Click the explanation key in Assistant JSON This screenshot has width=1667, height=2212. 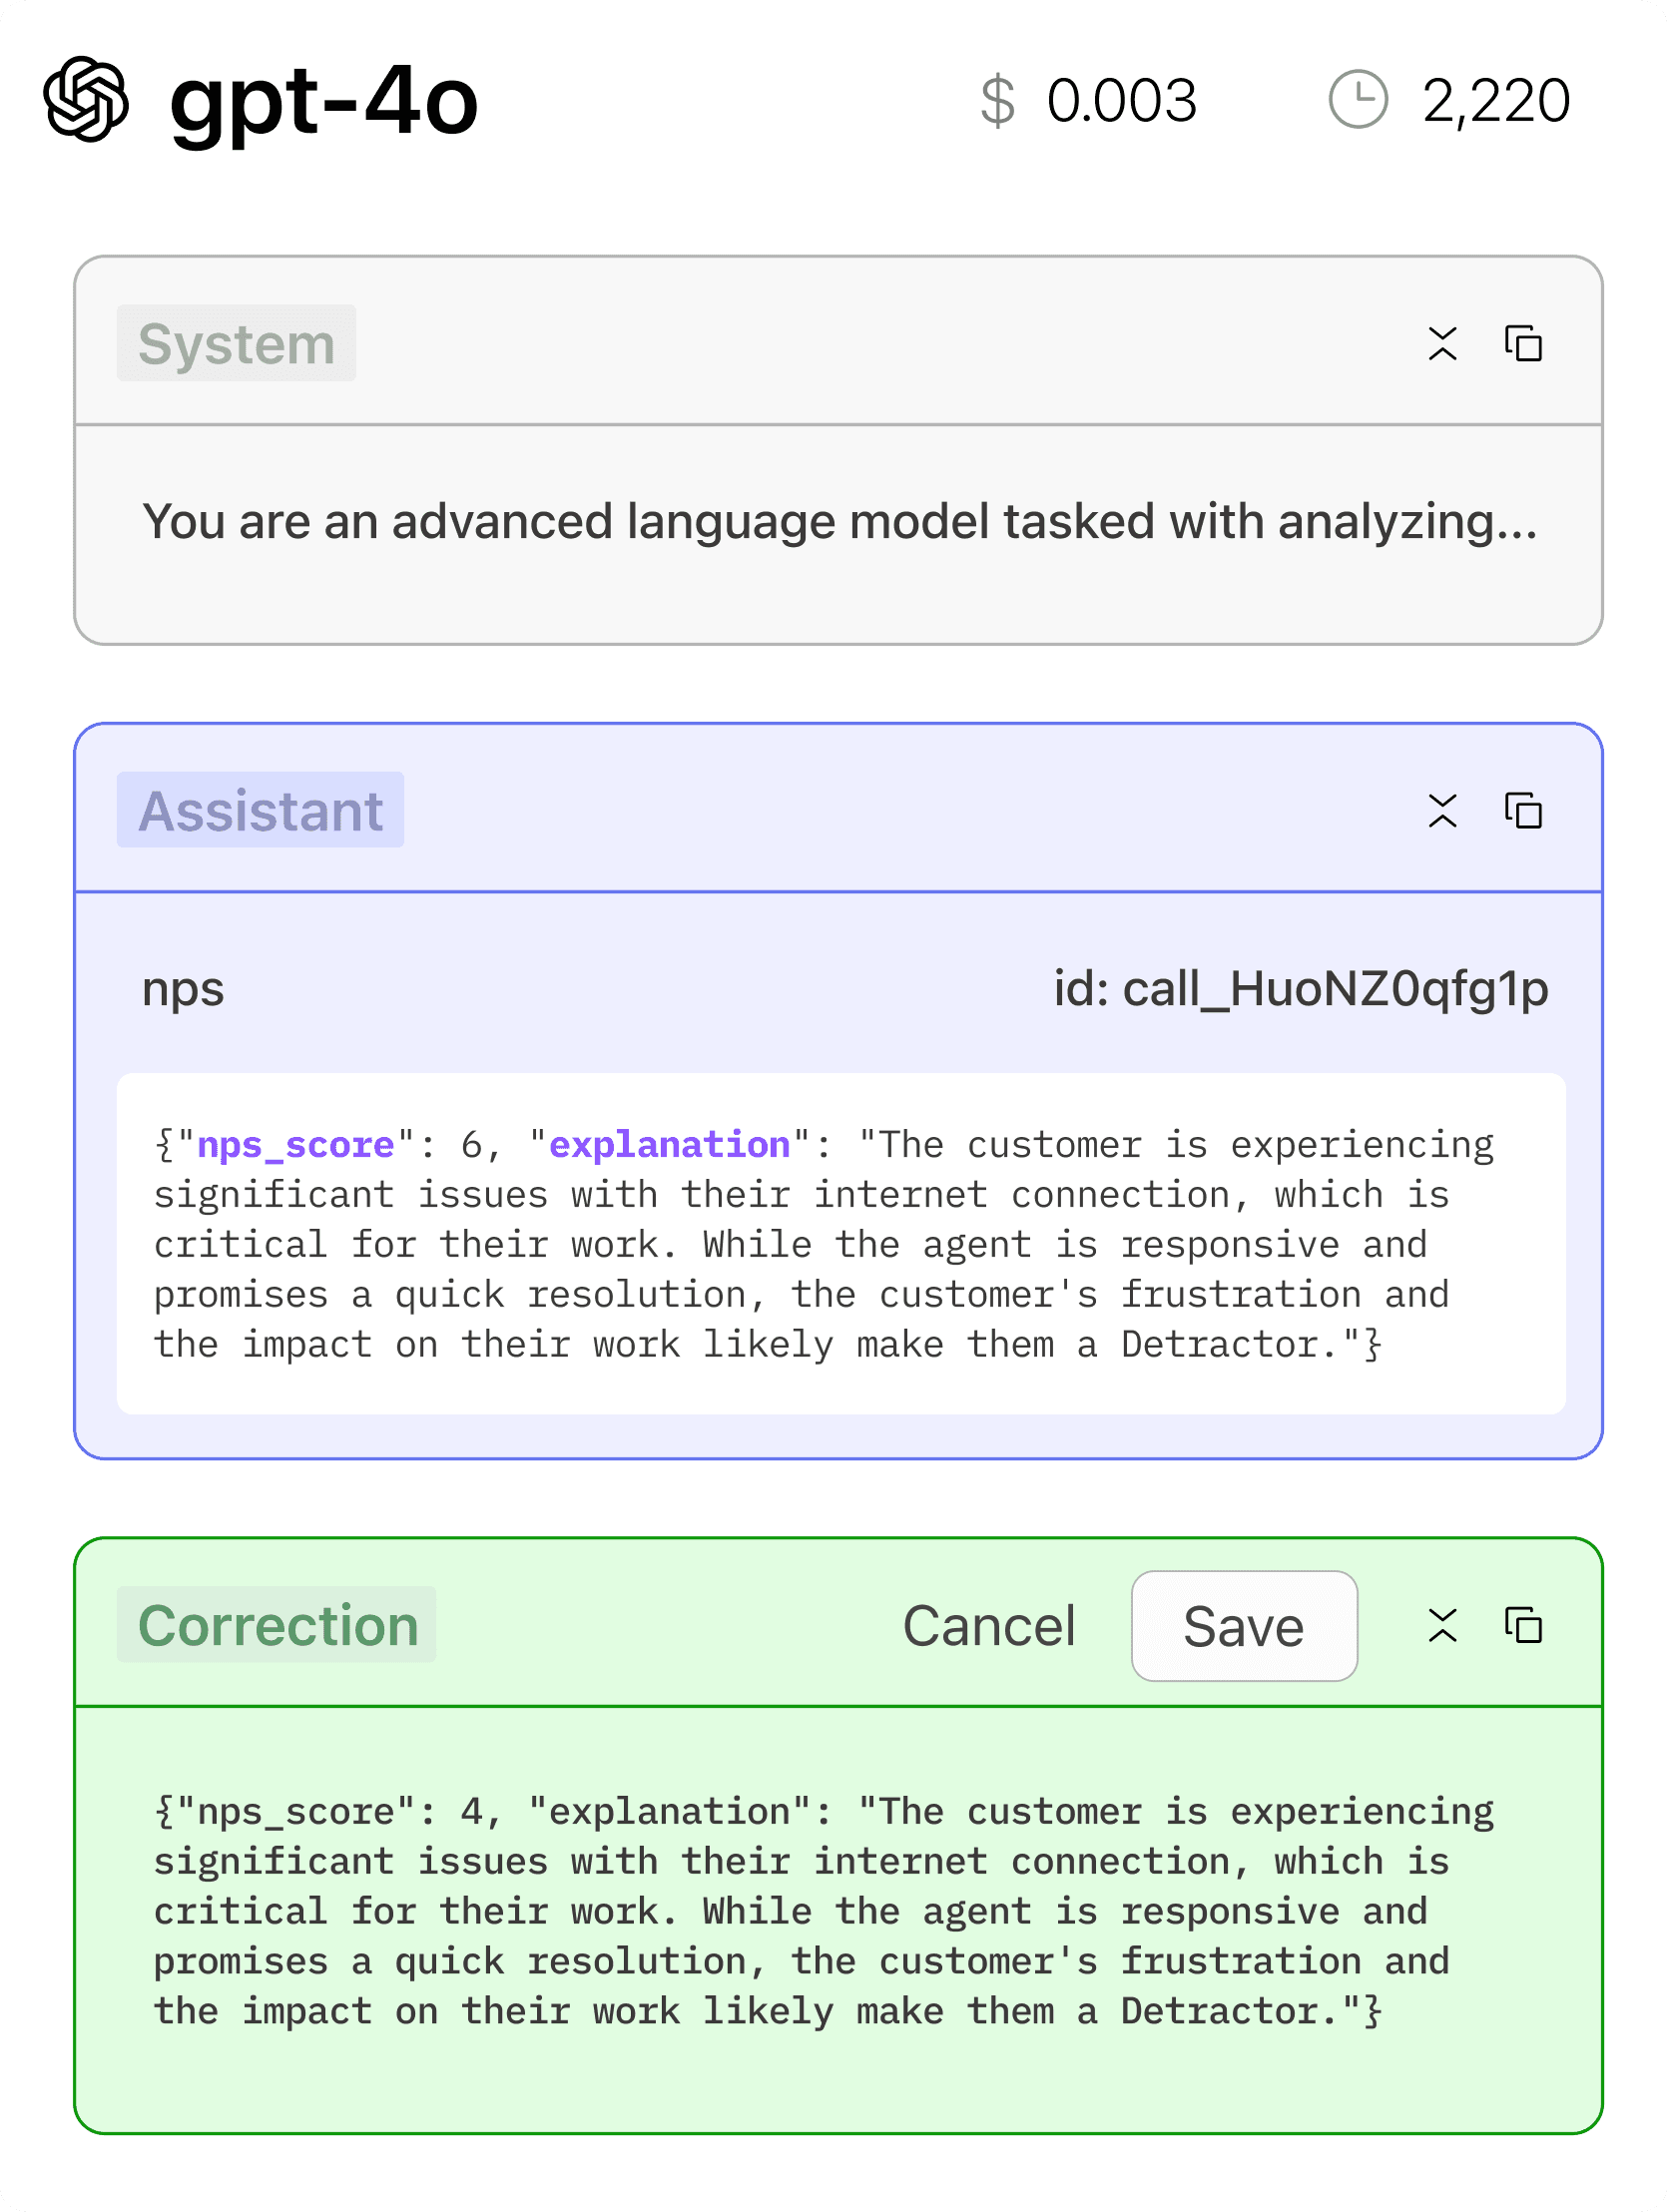(x=670, y=1144)
